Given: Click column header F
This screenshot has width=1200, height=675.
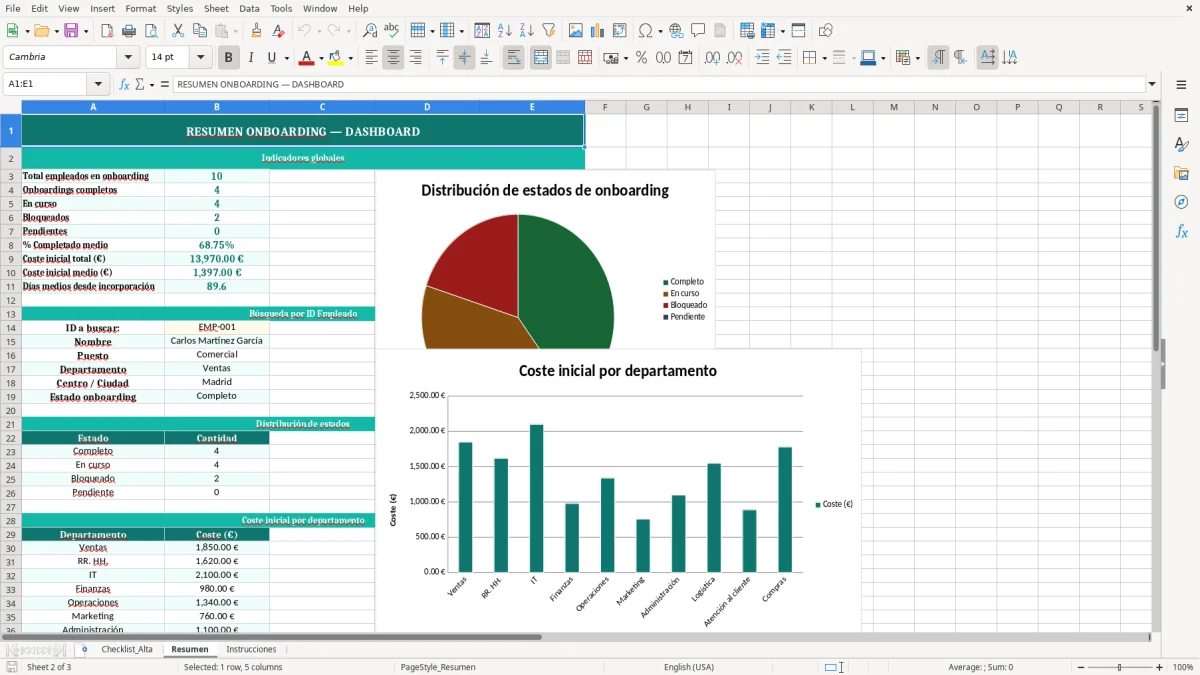Looking at the screenshot, I should point(605,106).
